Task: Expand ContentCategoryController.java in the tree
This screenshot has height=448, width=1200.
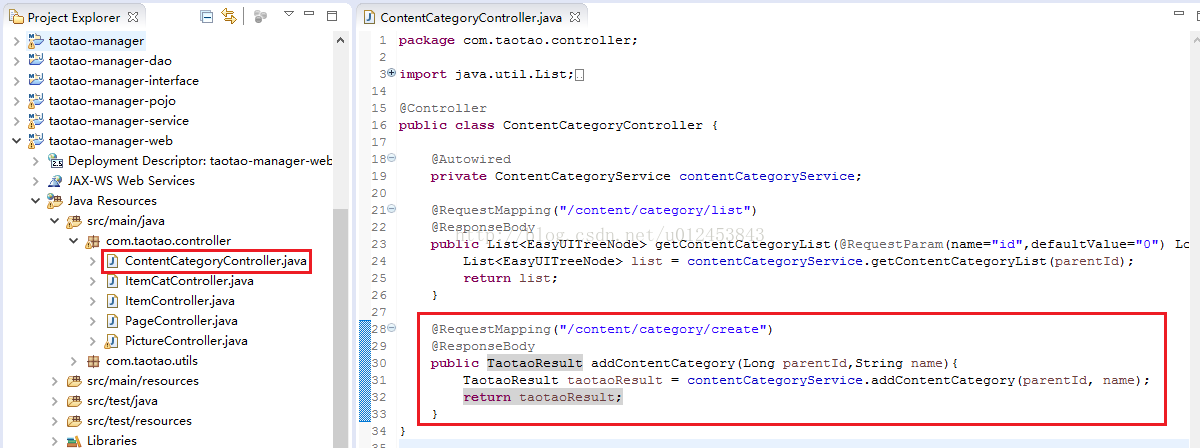Action: (x=93, y=261)
